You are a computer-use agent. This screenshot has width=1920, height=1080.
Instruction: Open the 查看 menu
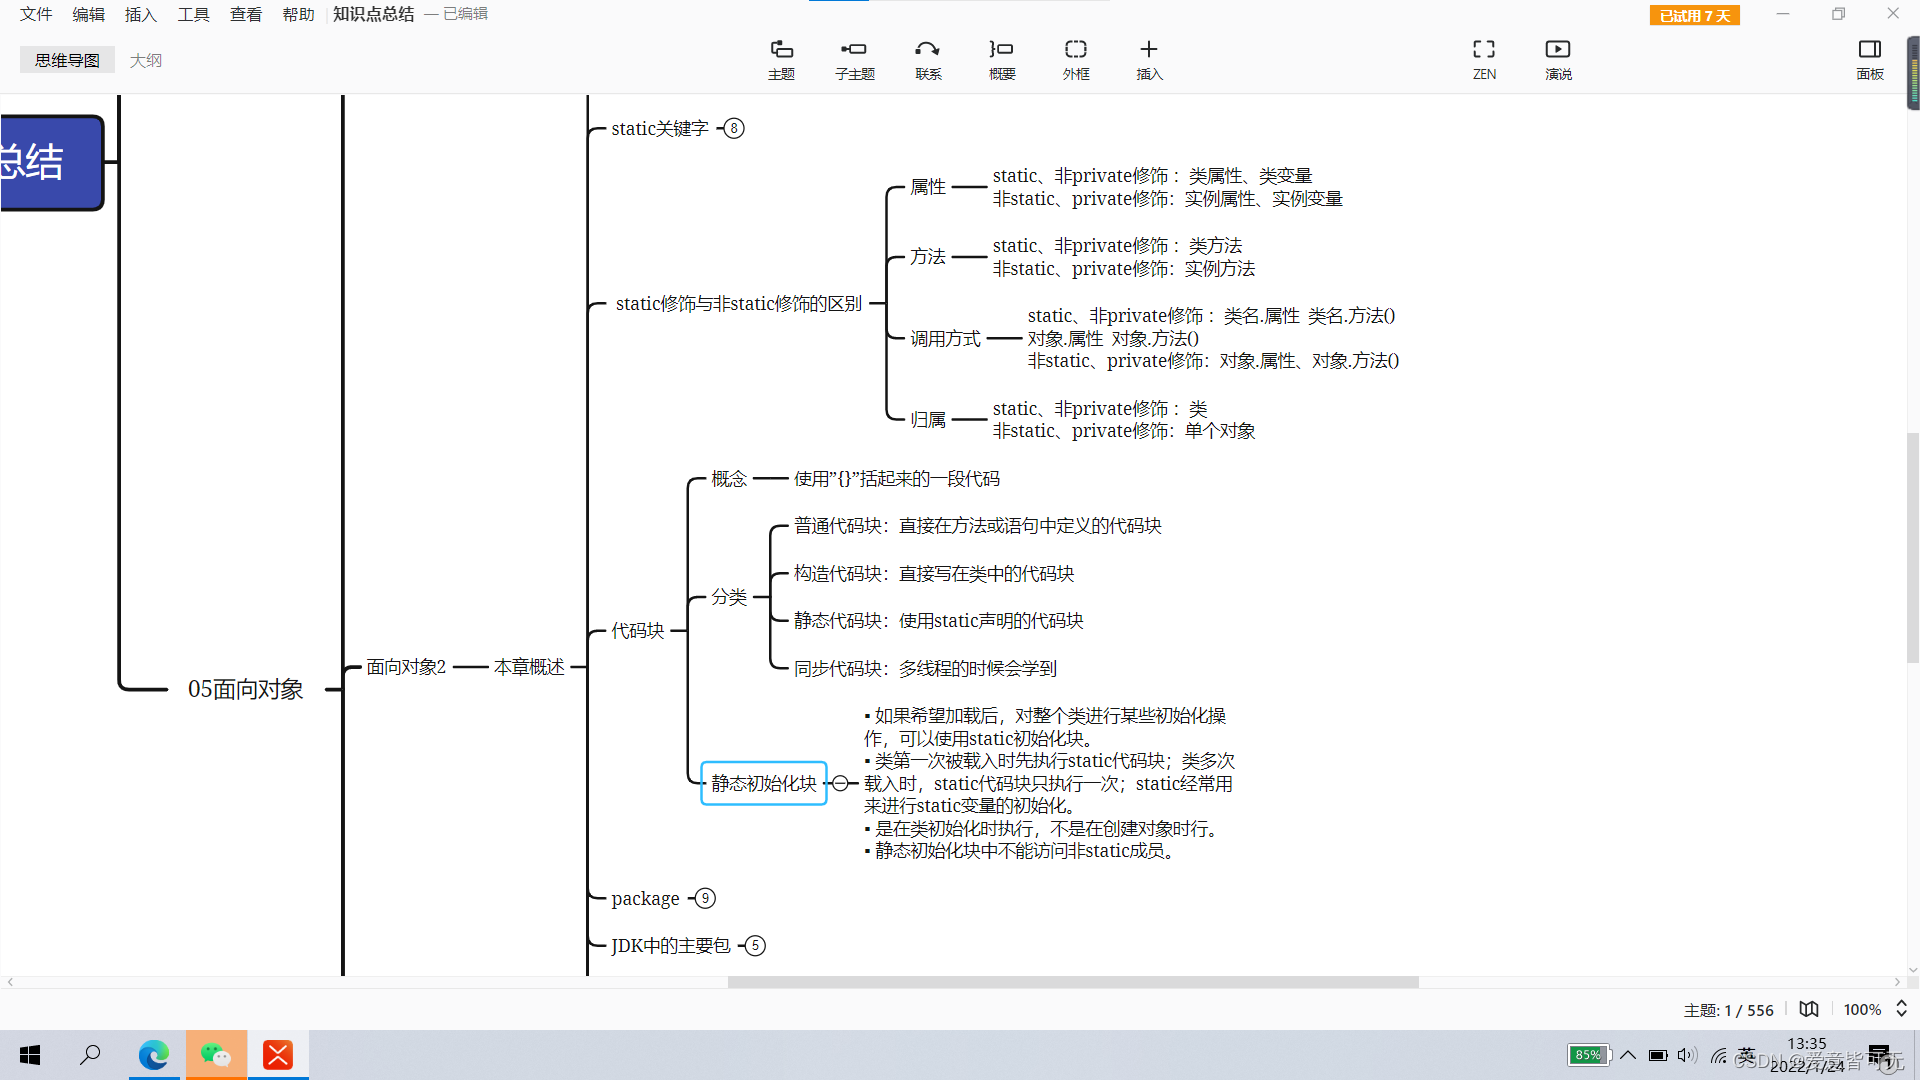click(x=246, y=14)
